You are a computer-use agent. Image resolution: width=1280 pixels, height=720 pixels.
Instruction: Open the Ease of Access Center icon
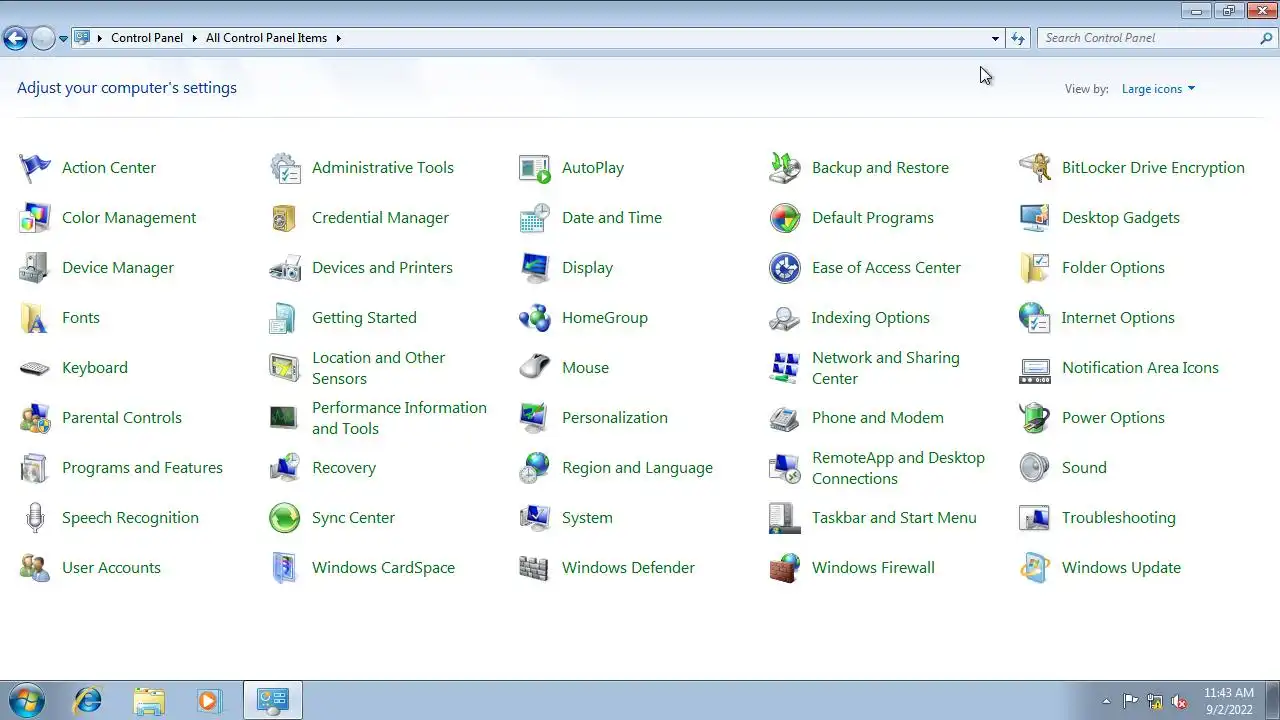tap(785, 268)
